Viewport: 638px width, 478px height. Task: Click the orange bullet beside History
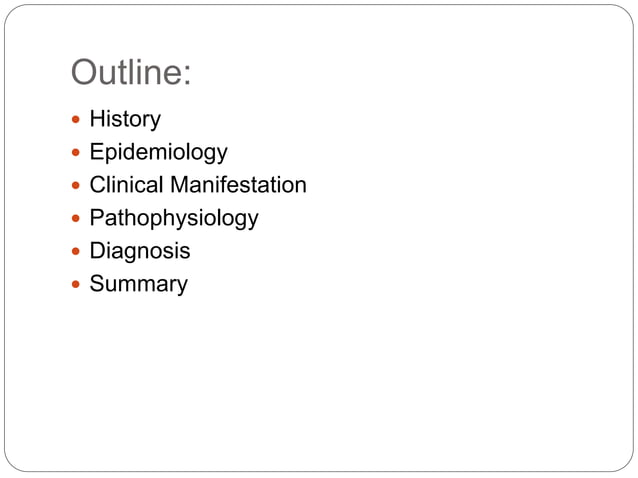(x=76, y=119)
